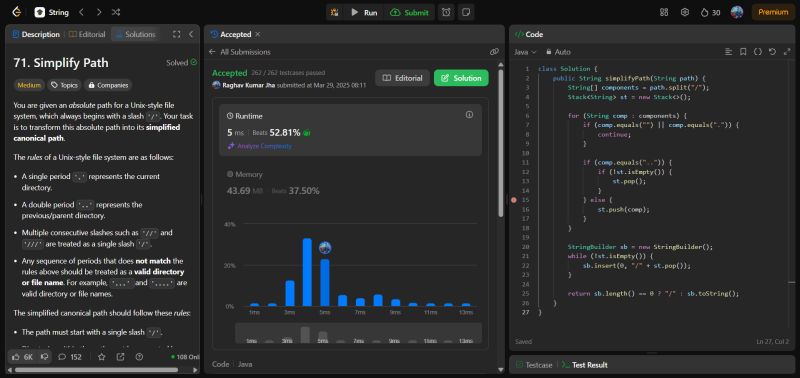This screenshot has width=800, height=378.
Task: Like the problem with thumbs up
Action: point(22,357)
